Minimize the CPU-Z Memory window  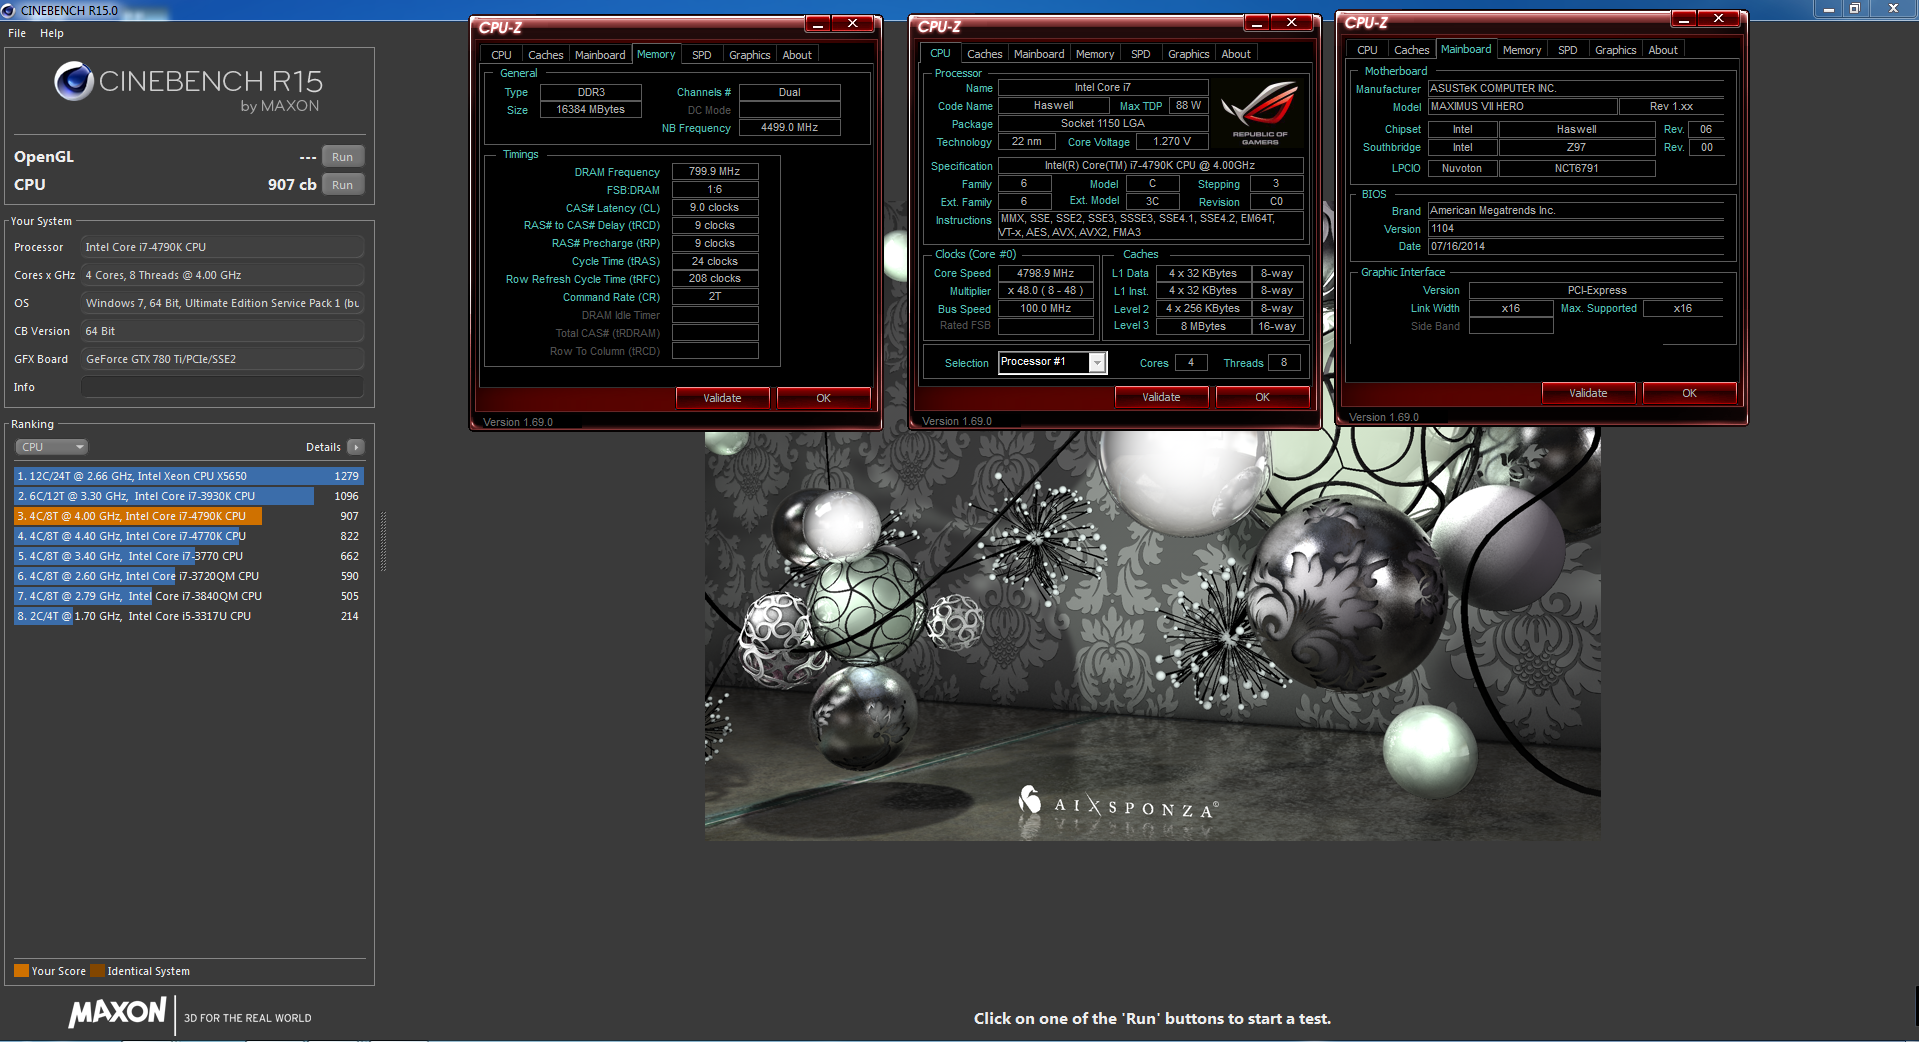coord(818,24)
